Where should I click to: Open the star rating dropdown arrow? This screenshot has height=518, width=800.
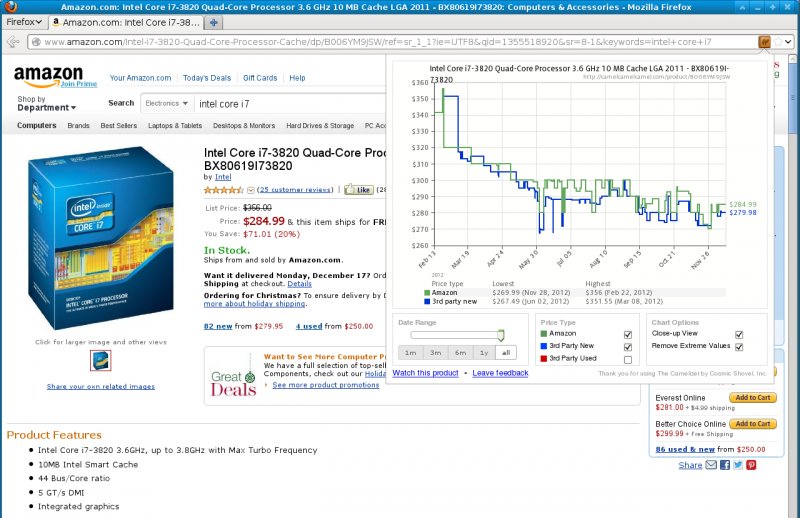251,190
